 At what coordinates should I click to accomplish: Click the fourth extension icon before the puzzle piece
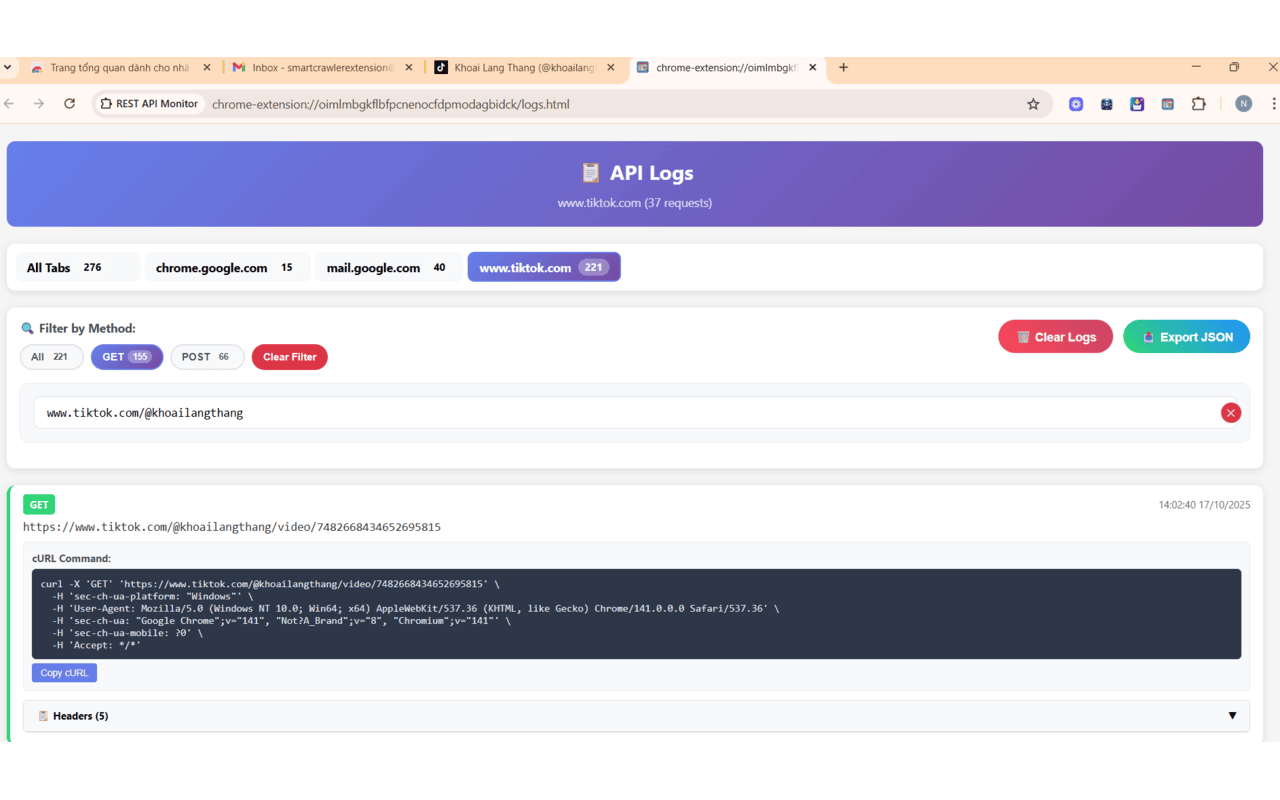[1167, 104]
